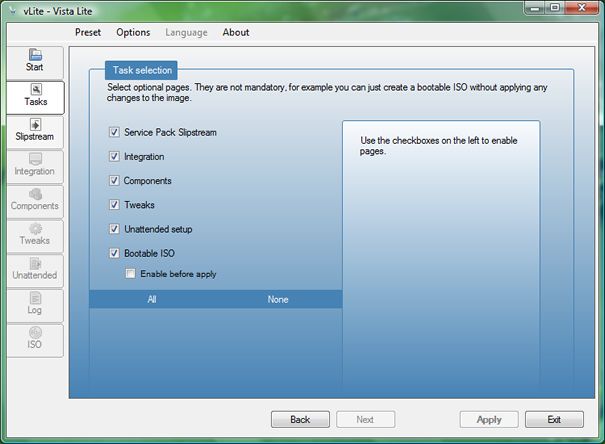Click the Apply button
The height and width of the screenshot is (444, 605).
tap(489, 419)
